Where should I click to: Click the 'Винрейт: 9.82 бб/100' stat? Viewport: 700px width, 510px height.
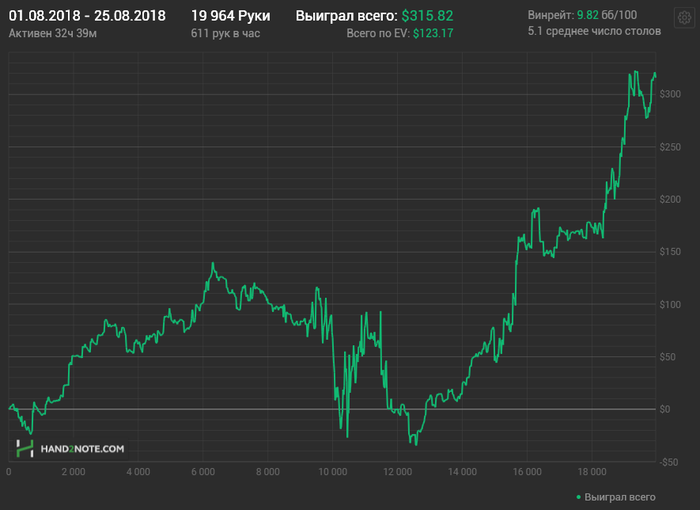(x=582, y=15)
